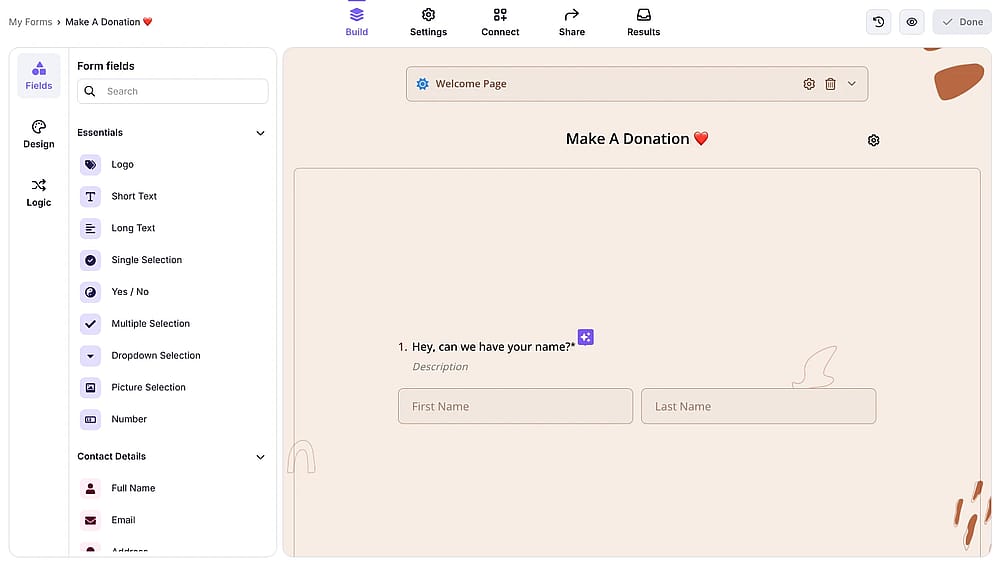Viewport: 1000px width, 566px height.
Task: Open form title settings gear
Action: (x=874, y=140)
